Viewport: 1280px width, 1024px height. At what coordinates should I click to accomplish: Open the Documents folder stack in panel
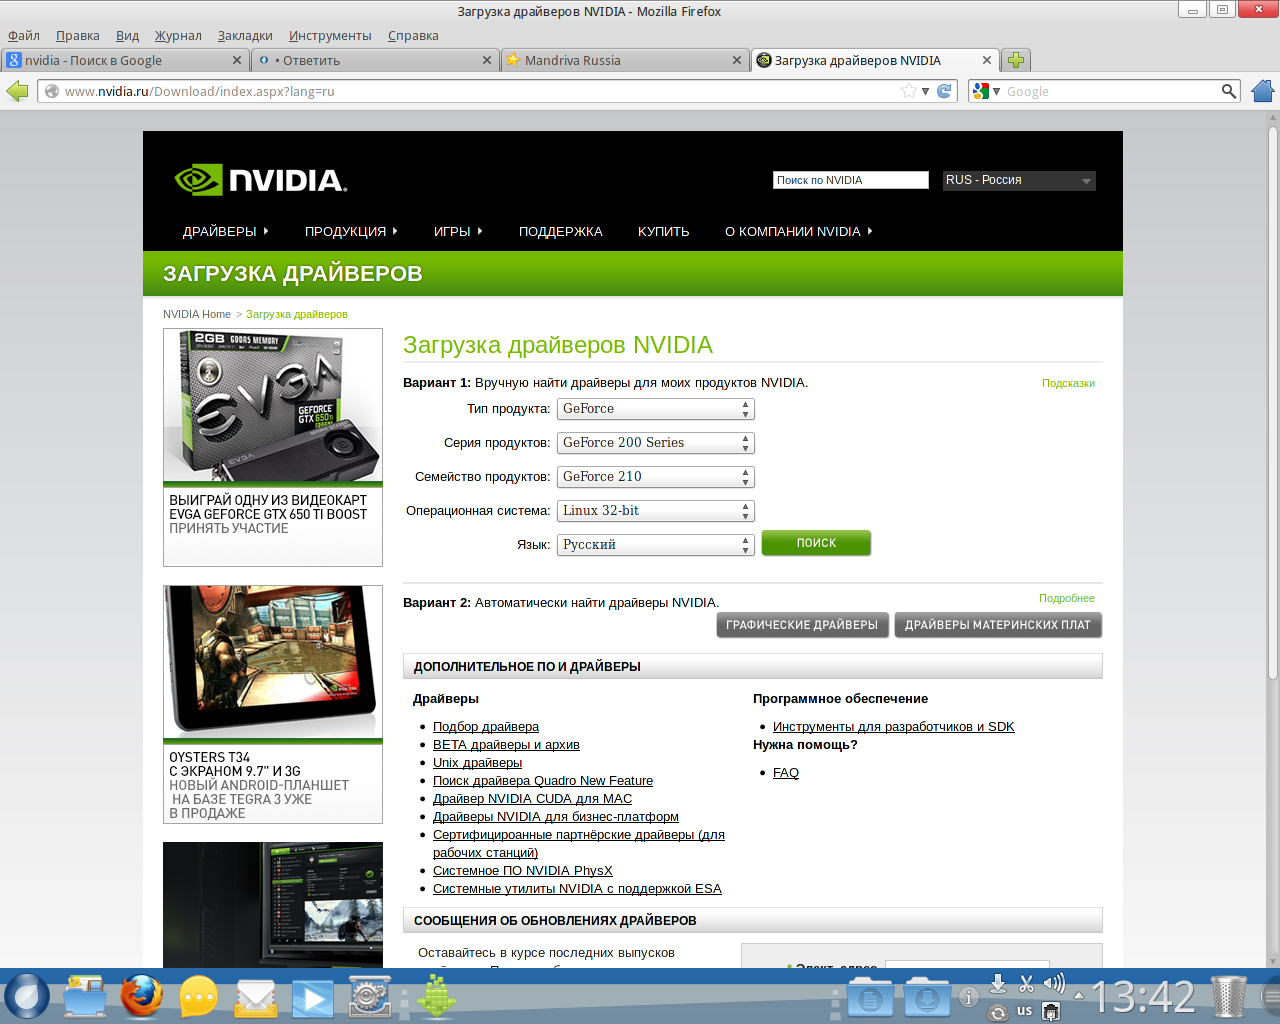tap(870, 997)
